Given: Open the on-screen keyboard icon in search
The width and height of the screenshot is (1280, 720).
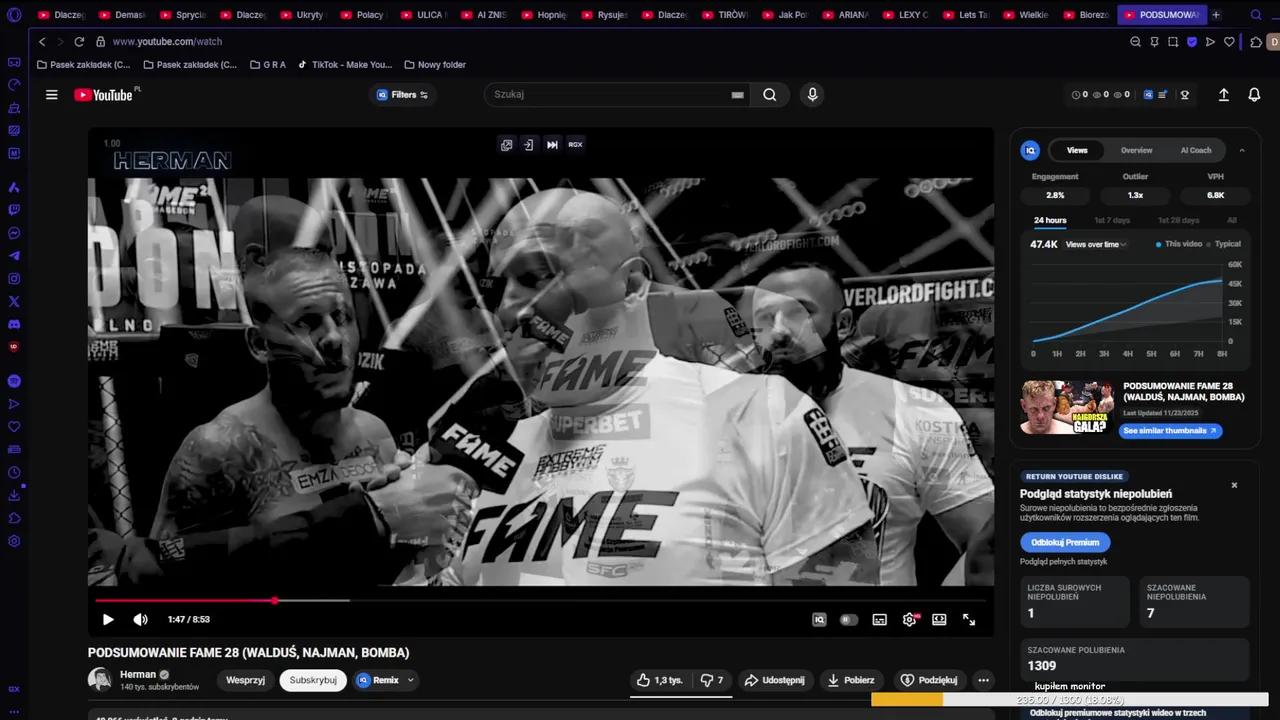Looking at the screenshot, I should (x=737, y=95).
